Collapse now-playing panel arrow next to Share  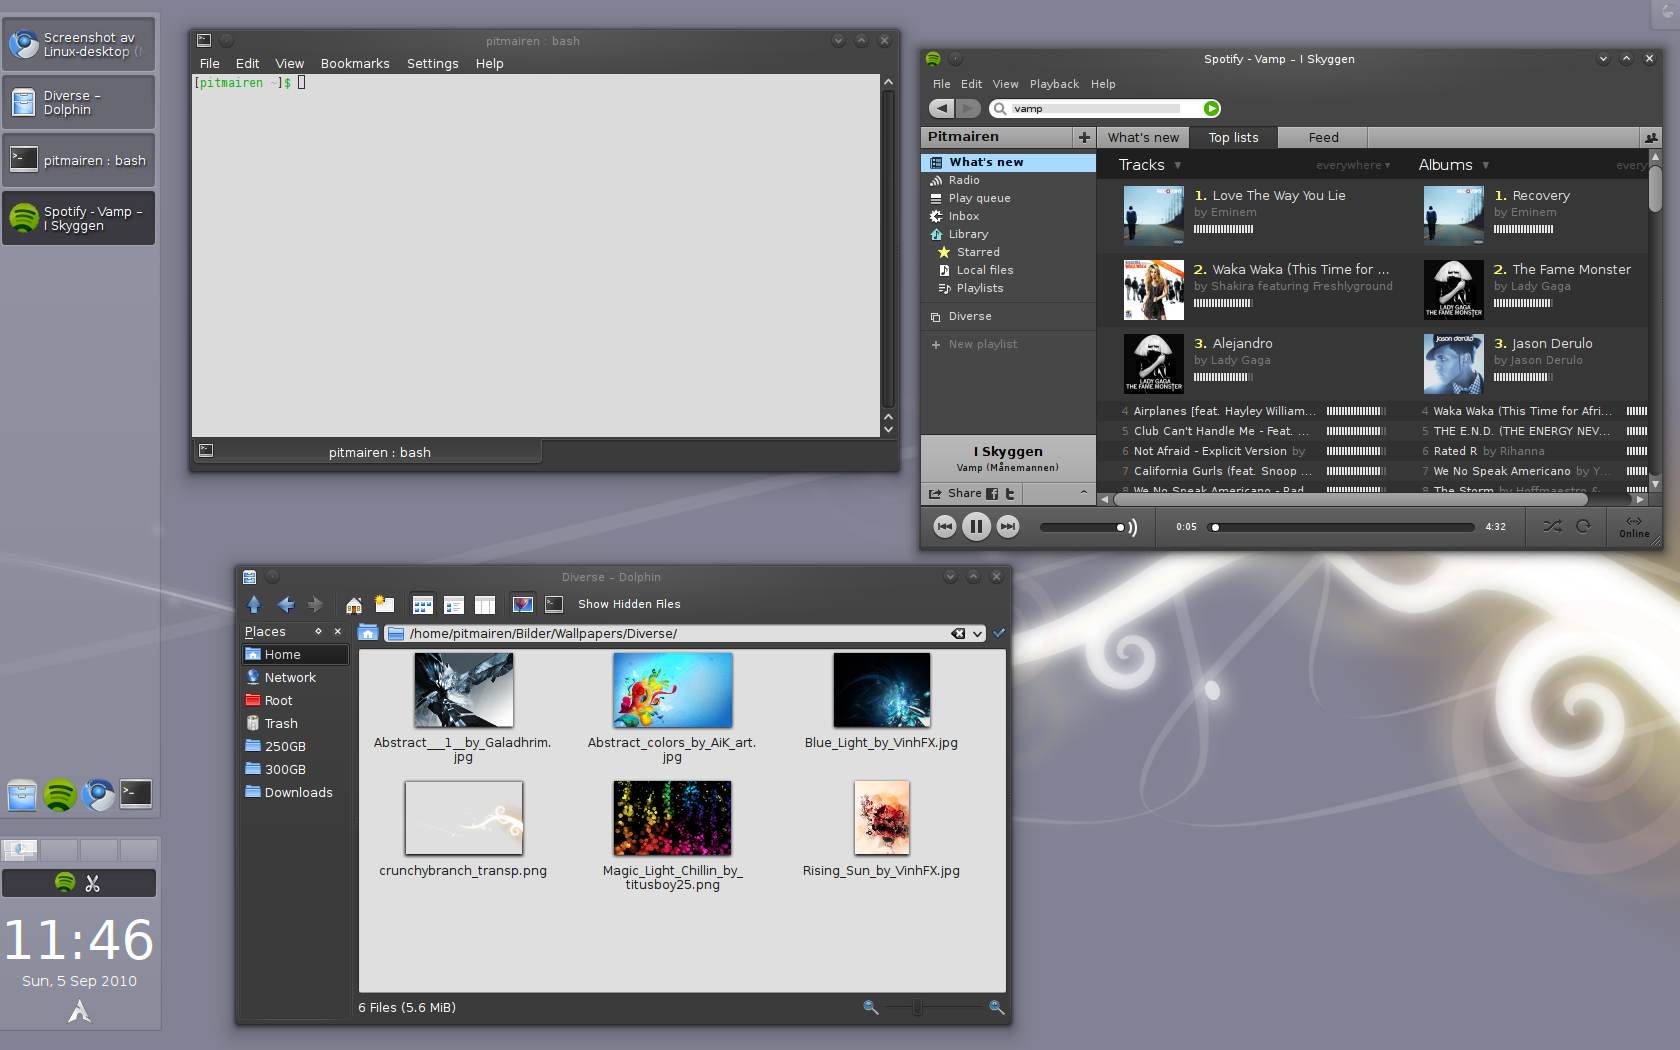[x=1083, y=492]
